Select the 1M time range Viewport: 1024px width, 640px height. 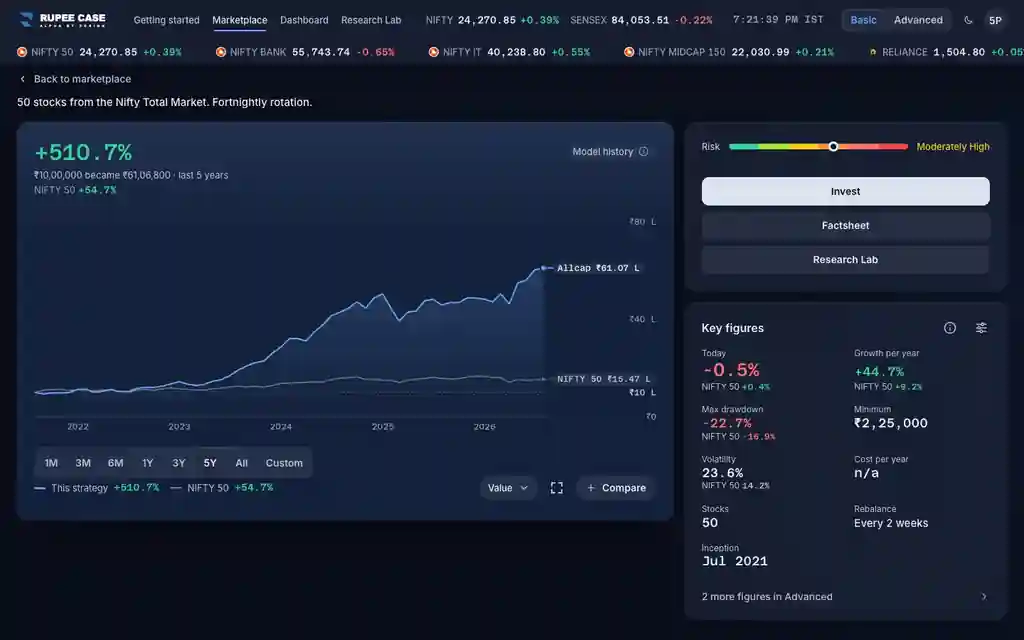coord(51,463)
